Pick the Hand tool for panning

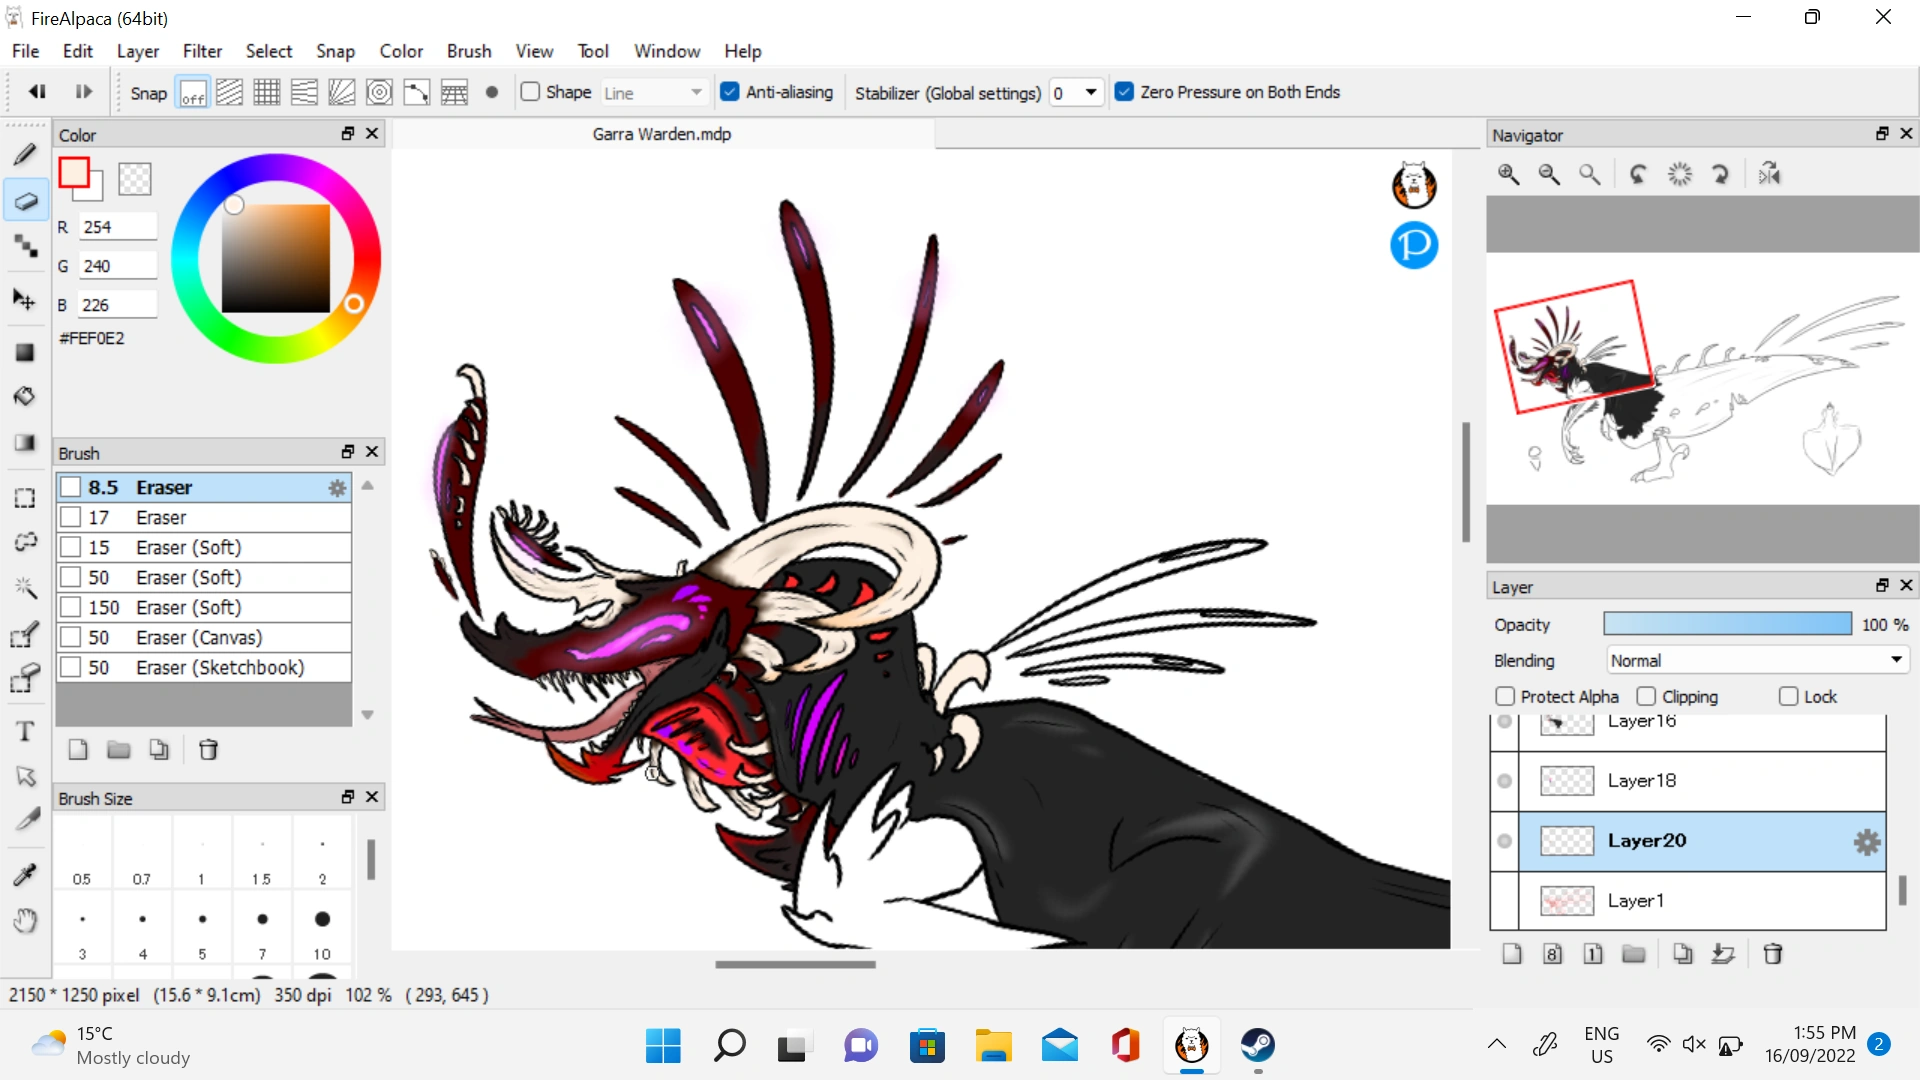(25, 921)
